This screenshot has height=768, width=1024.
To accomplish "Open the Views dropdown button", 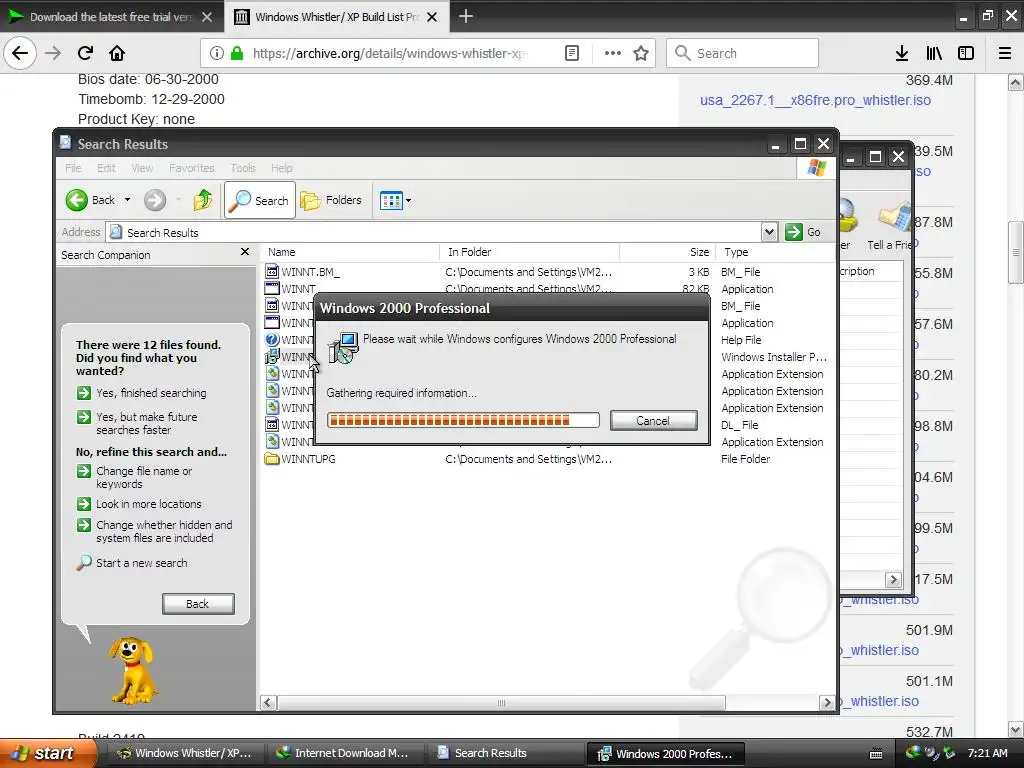I will (395, 200).
